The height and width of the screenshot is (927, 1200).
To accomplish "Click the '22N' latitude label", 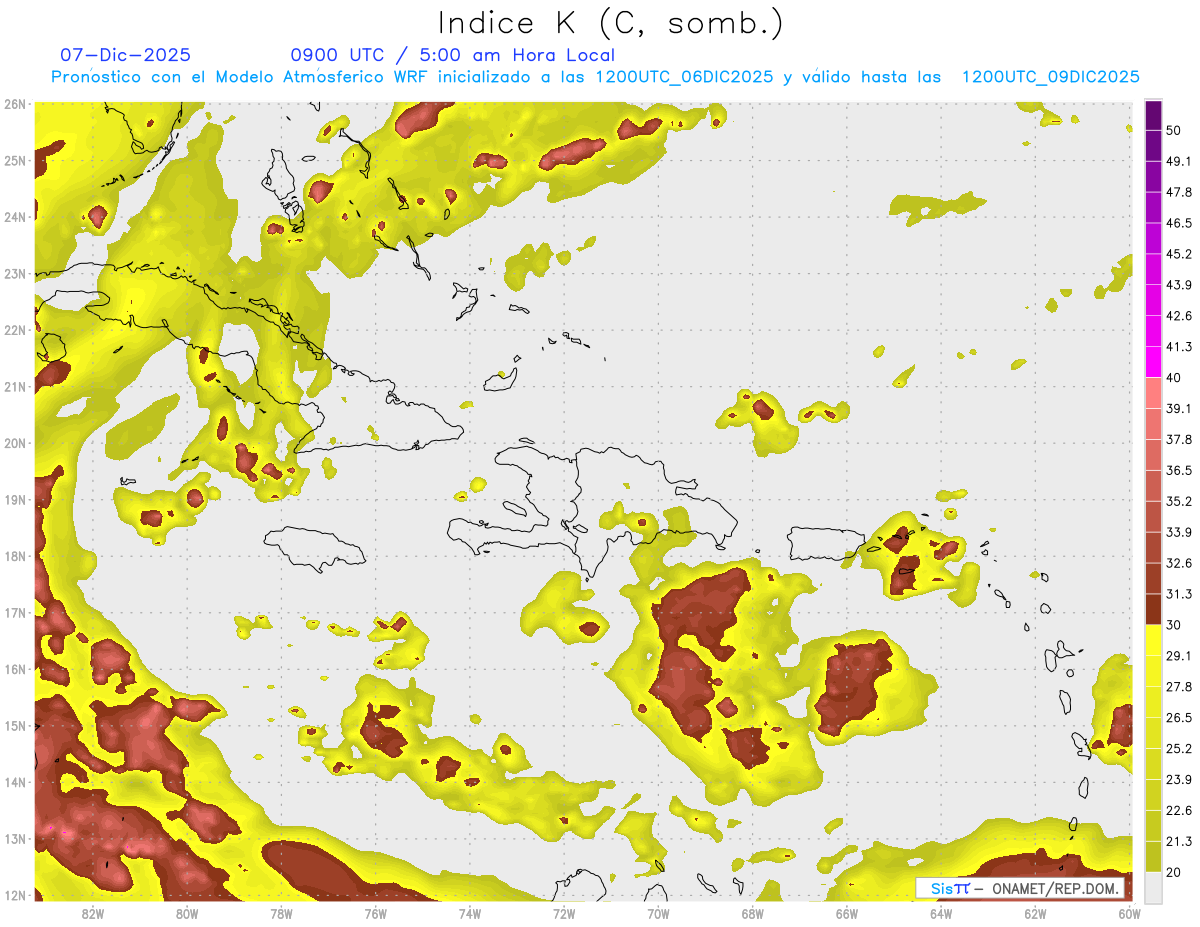I will click(x=15, y=330).
